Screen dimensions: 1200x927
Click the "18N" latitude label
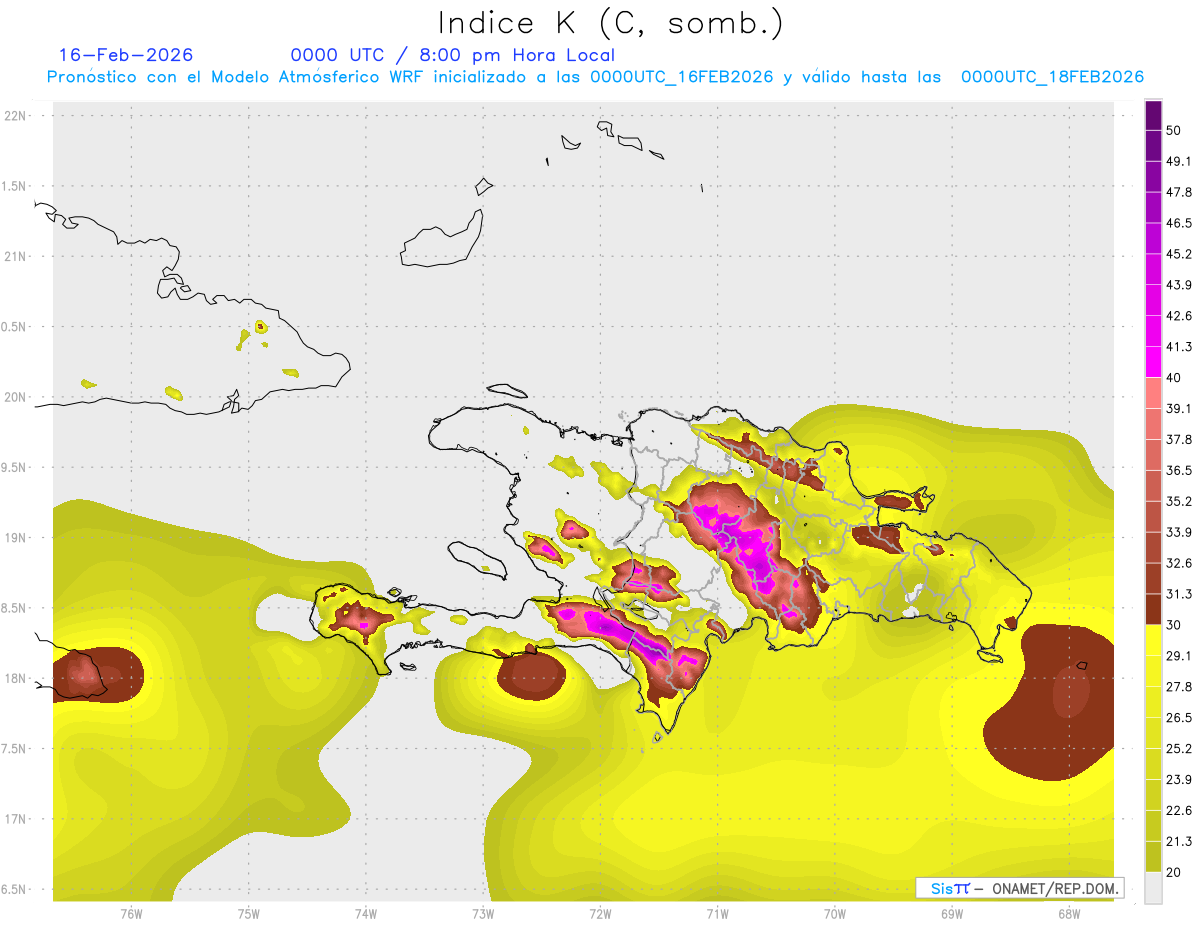(17, 679)
